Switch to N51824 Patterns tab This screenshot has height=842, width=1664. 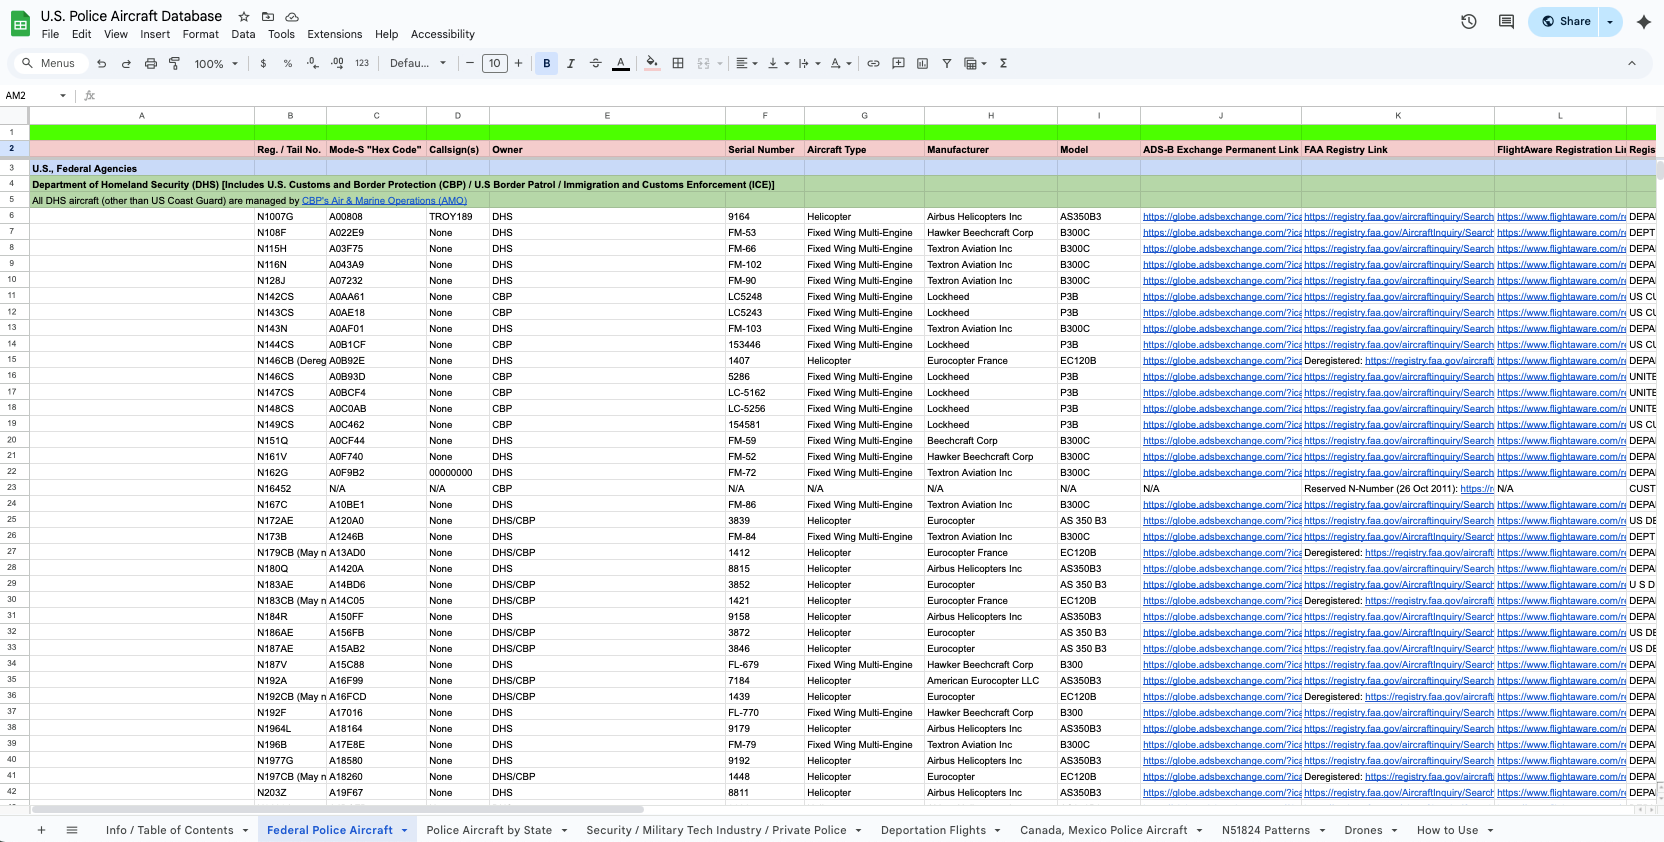point(1265,830)
